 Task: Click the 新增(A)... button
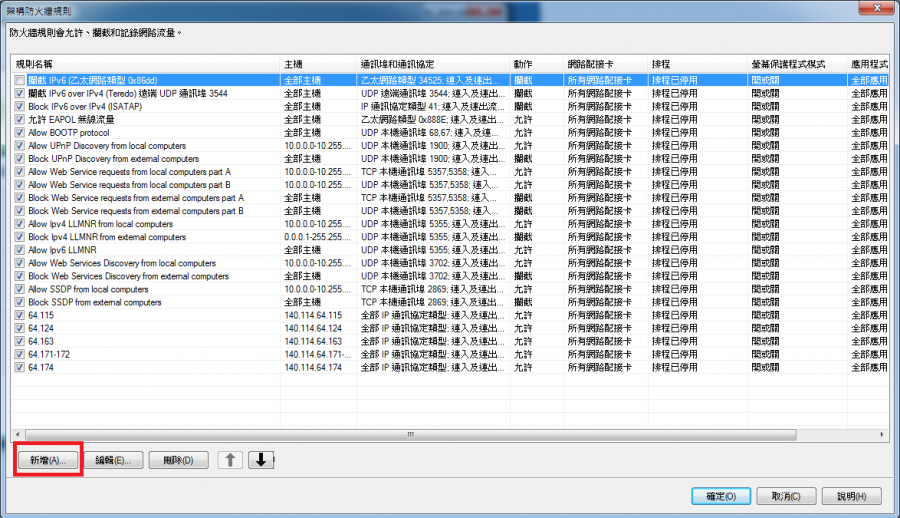click(x=47, y=460)
